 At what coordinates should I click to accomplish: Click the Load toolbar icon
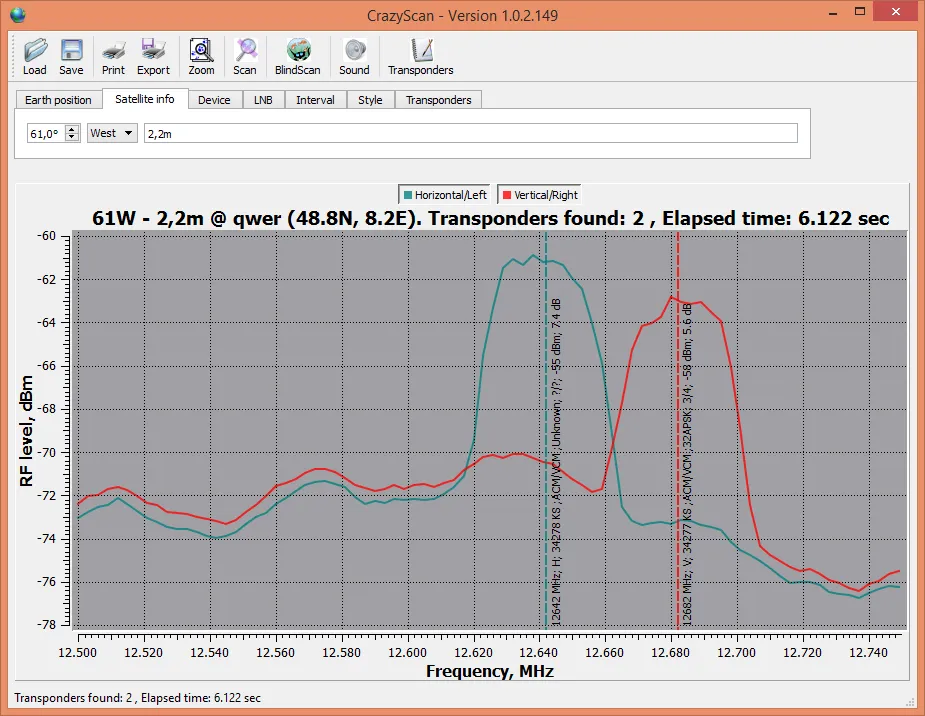(35, 56)
